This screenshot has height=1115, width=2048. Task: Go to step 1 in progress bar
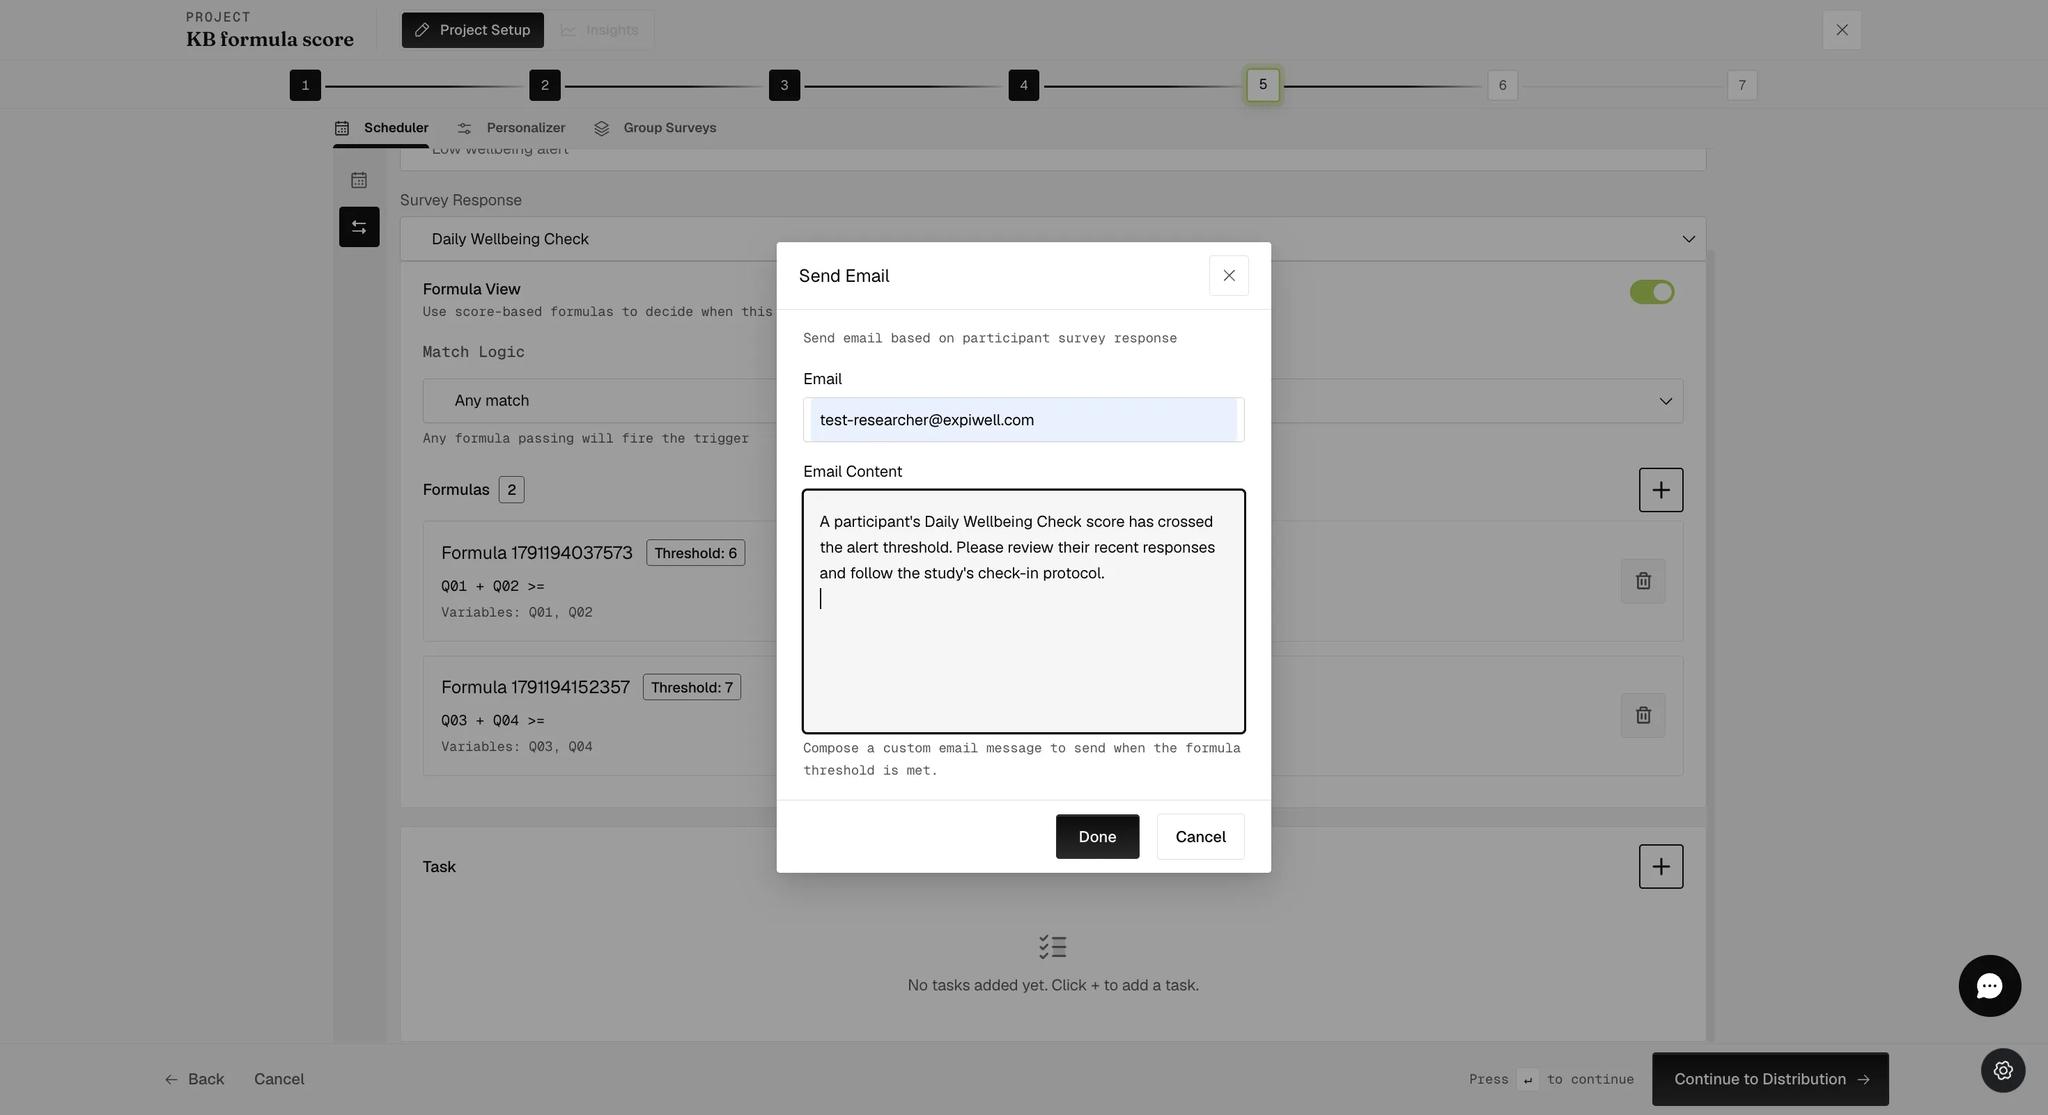pyautogui.click(x=305, y=85)
